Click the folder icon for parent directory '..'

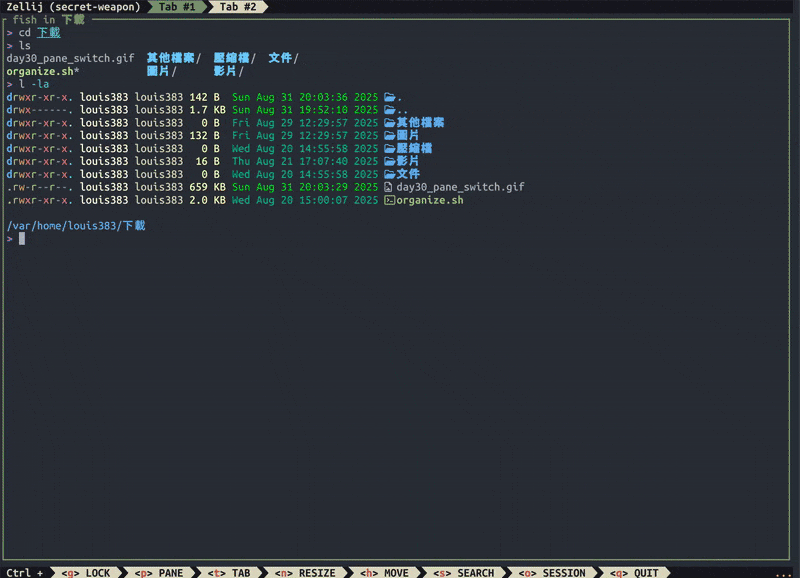tap(389, 110)
